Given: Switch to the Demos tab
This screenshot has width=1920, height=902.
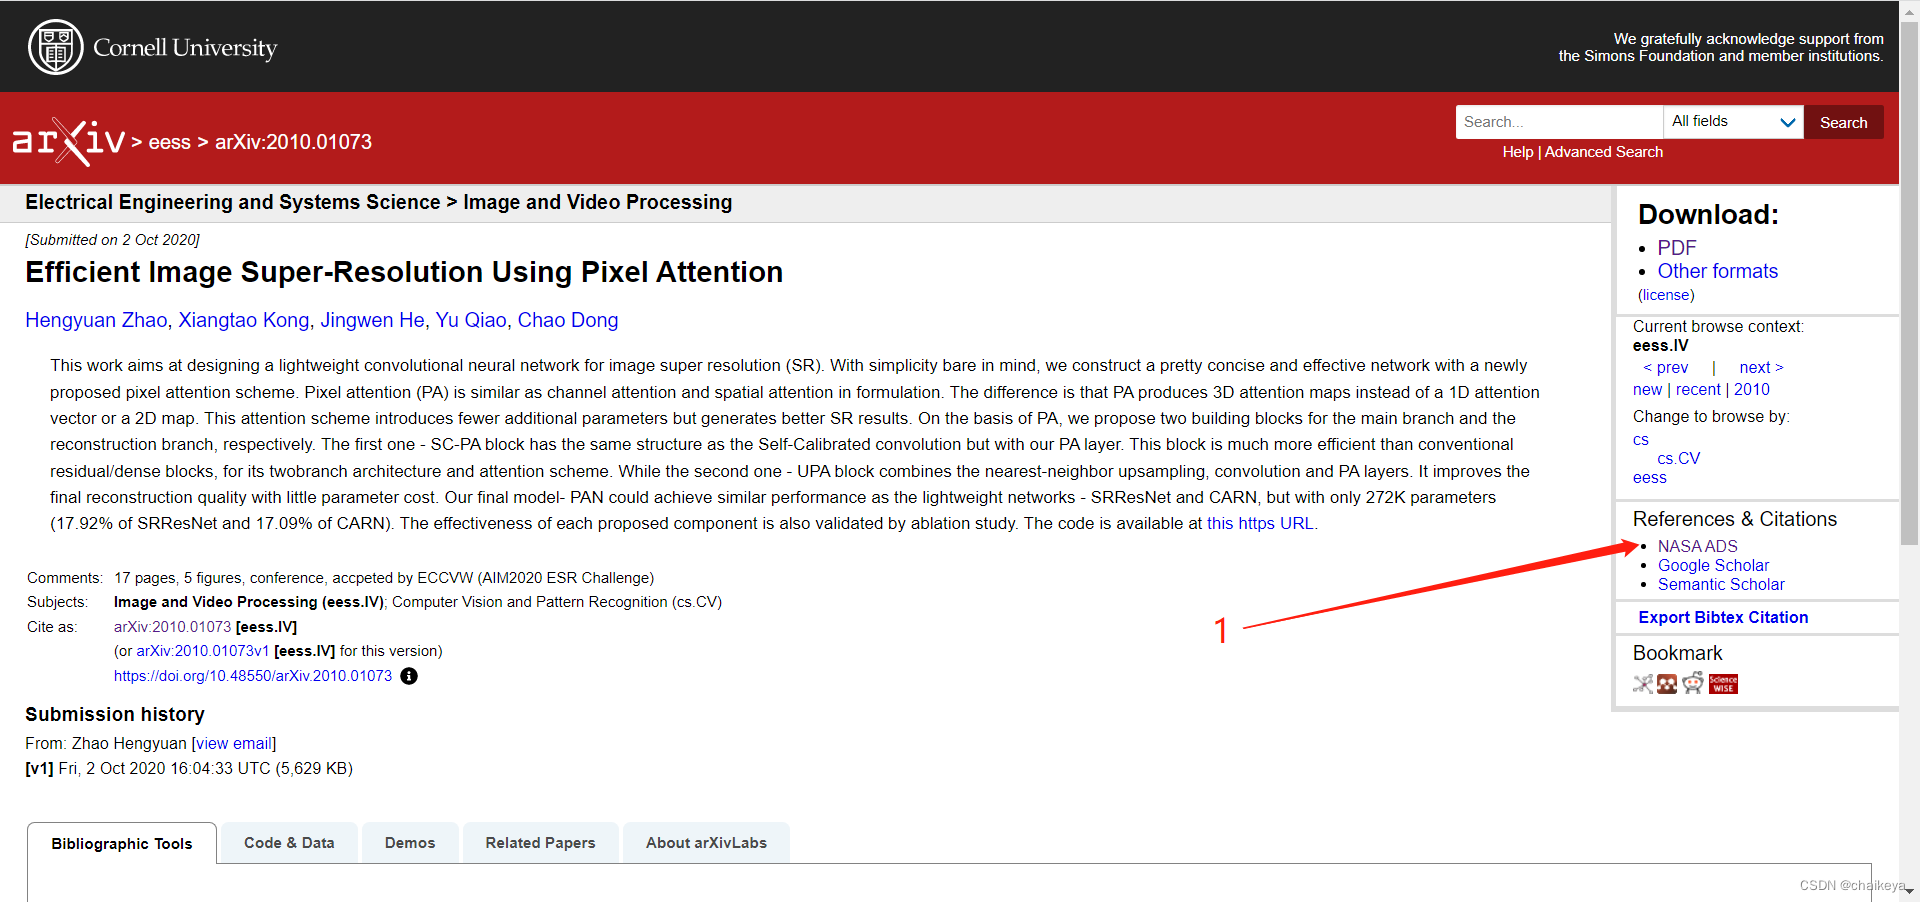Looking at the screenshot, I should (x=410, y=843).
